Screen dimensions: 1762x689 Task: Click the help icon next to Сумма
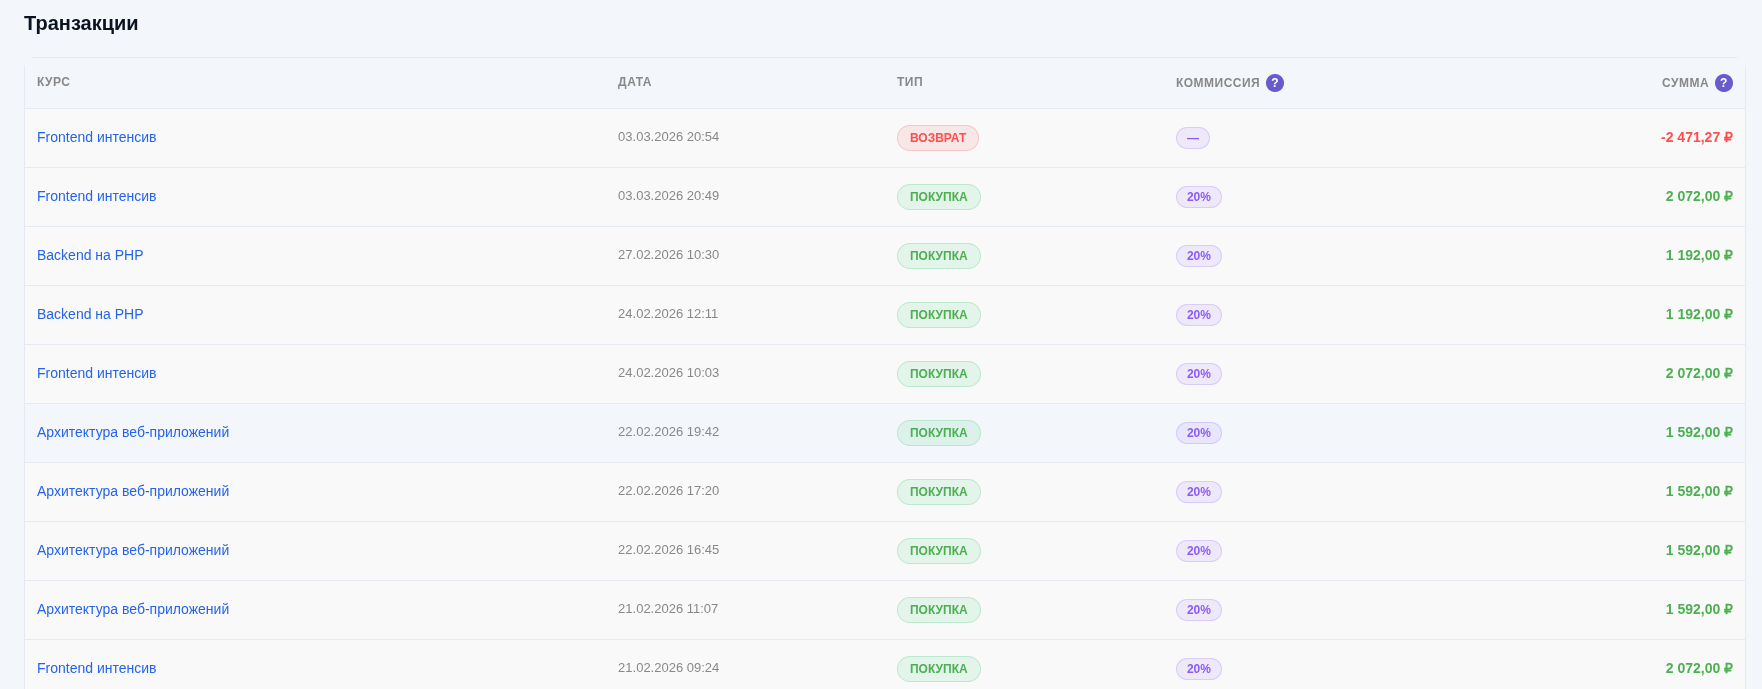click(x=1724, y=83)
